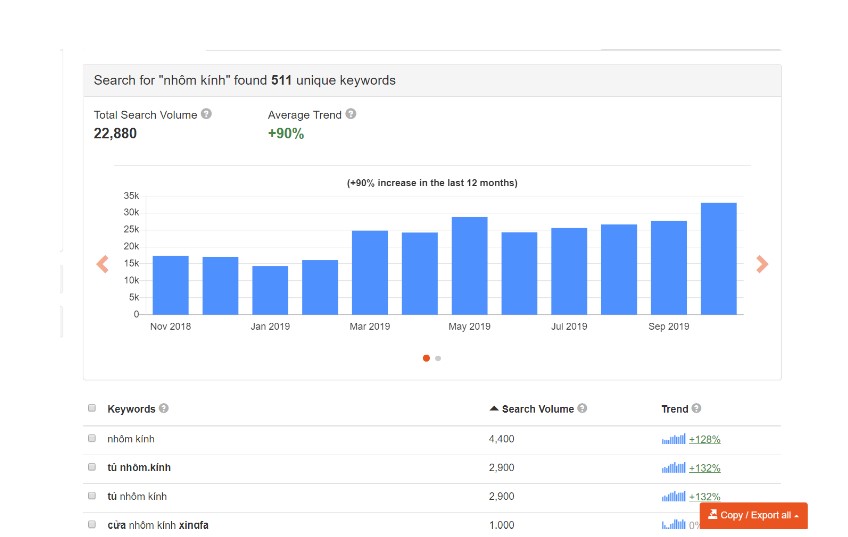The image size is (848, 537).
Task: Go to previous chart with left arrow
Action: point(101,264)
